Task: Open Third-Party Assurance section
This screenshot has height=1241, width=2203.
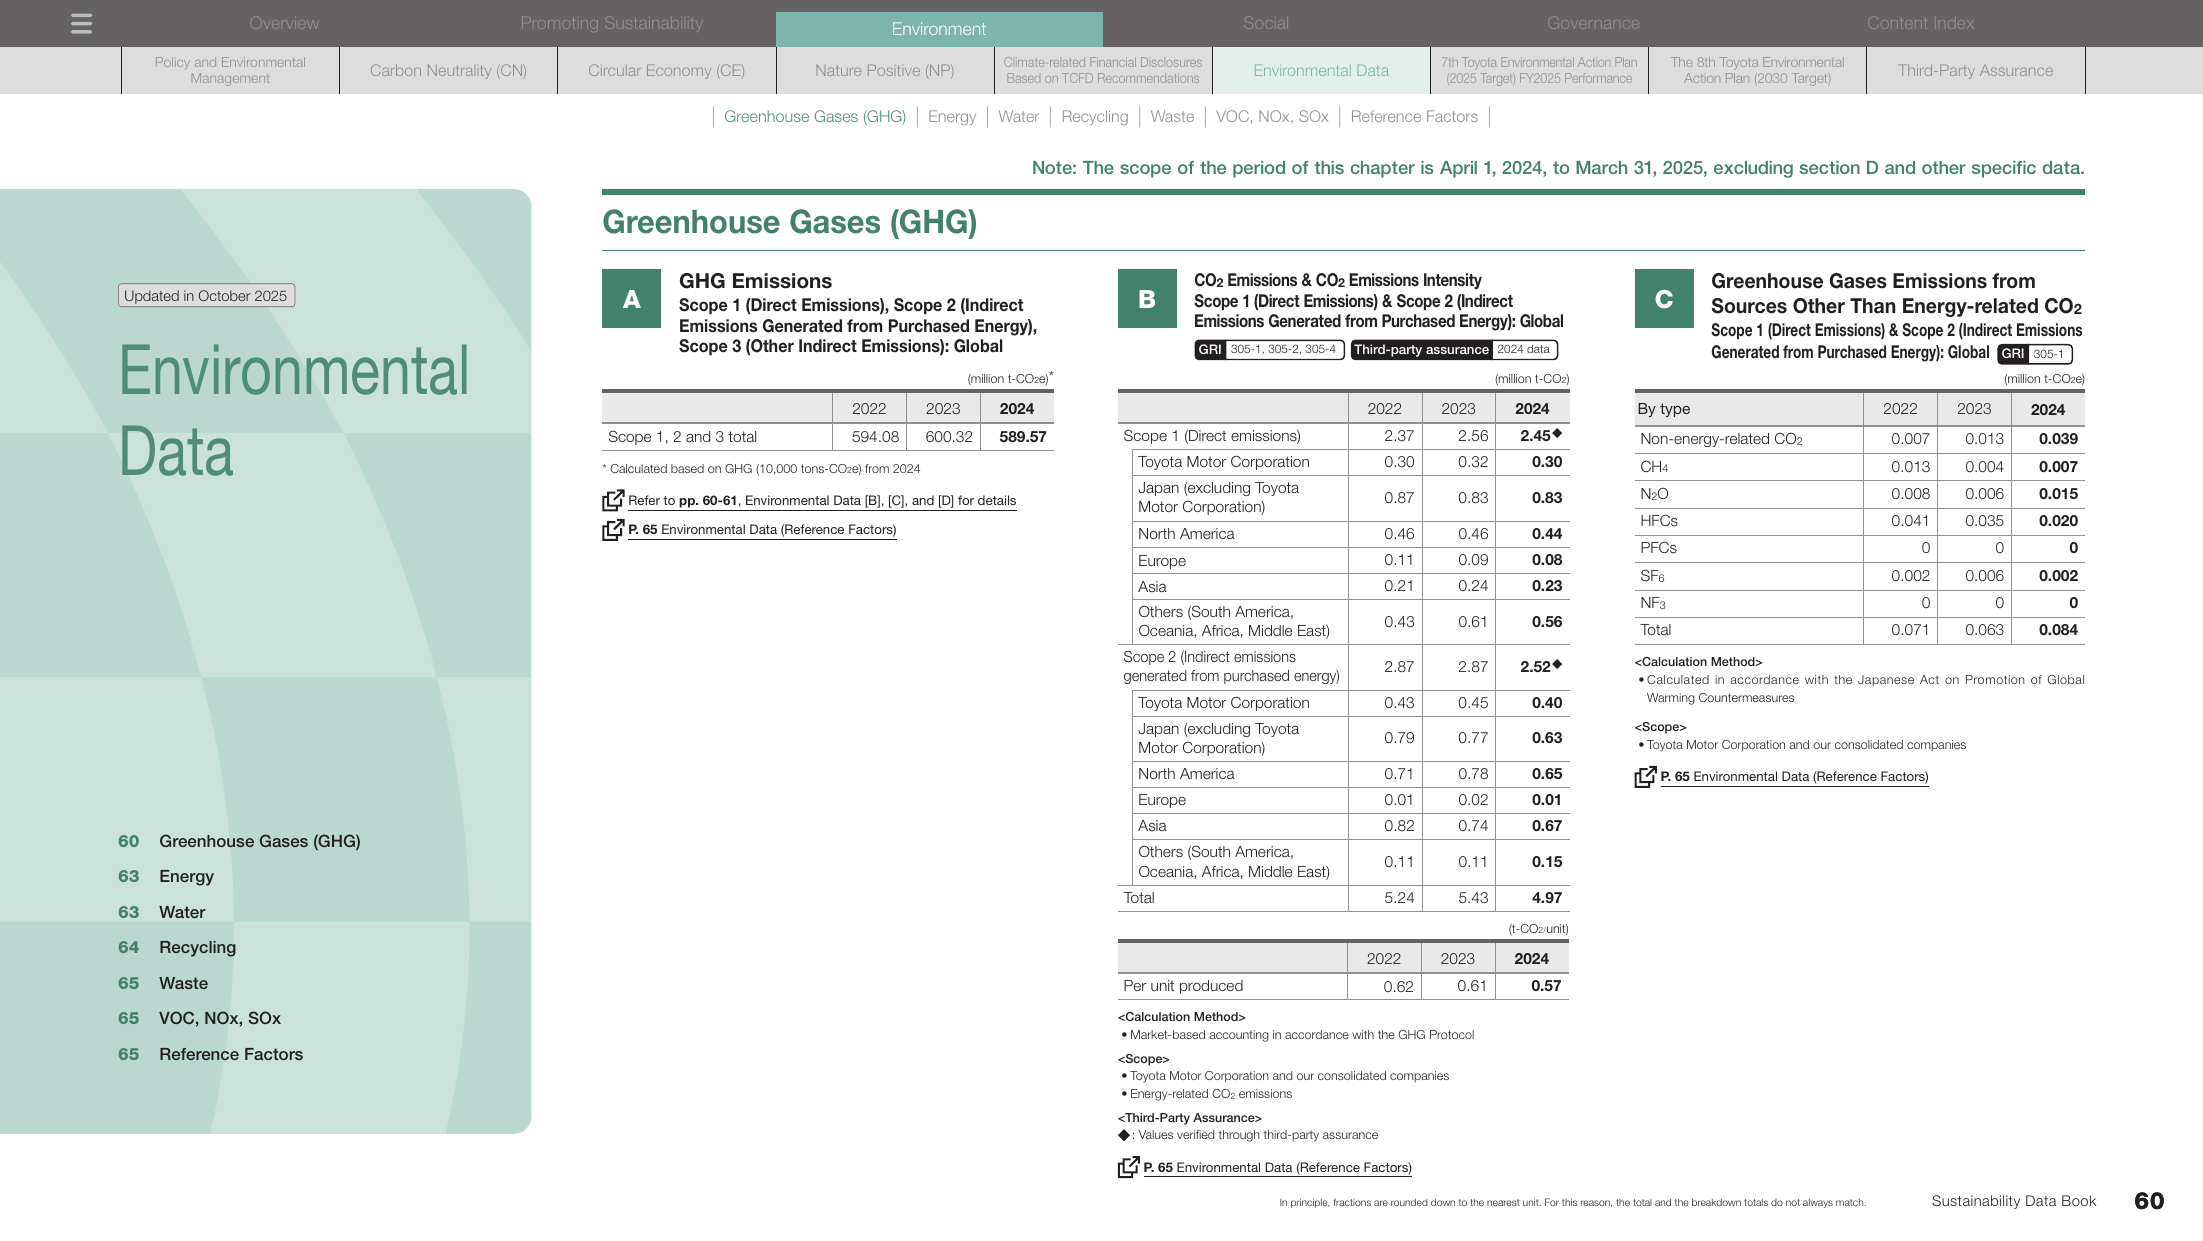Action: point(1975,70)
